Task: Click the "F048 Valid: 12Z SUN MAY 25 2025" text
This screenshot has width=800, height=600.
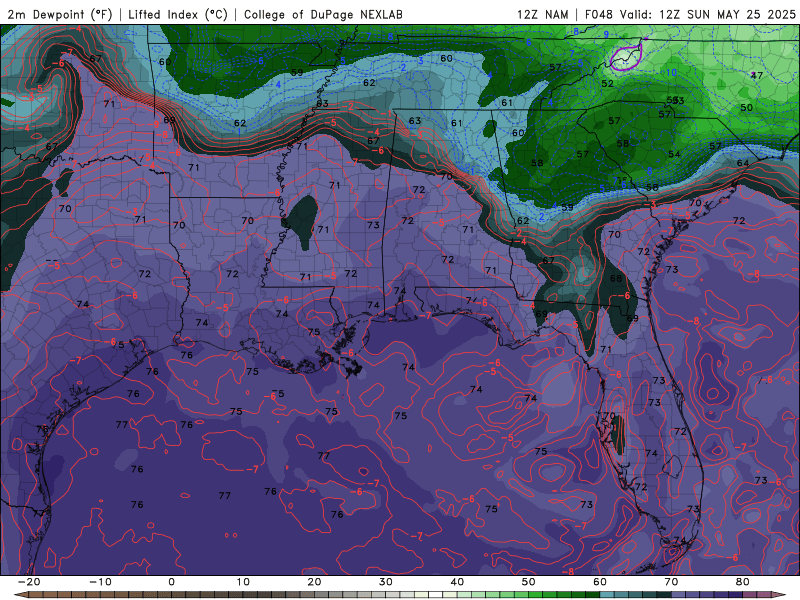Action: click(x=690, y=14)
